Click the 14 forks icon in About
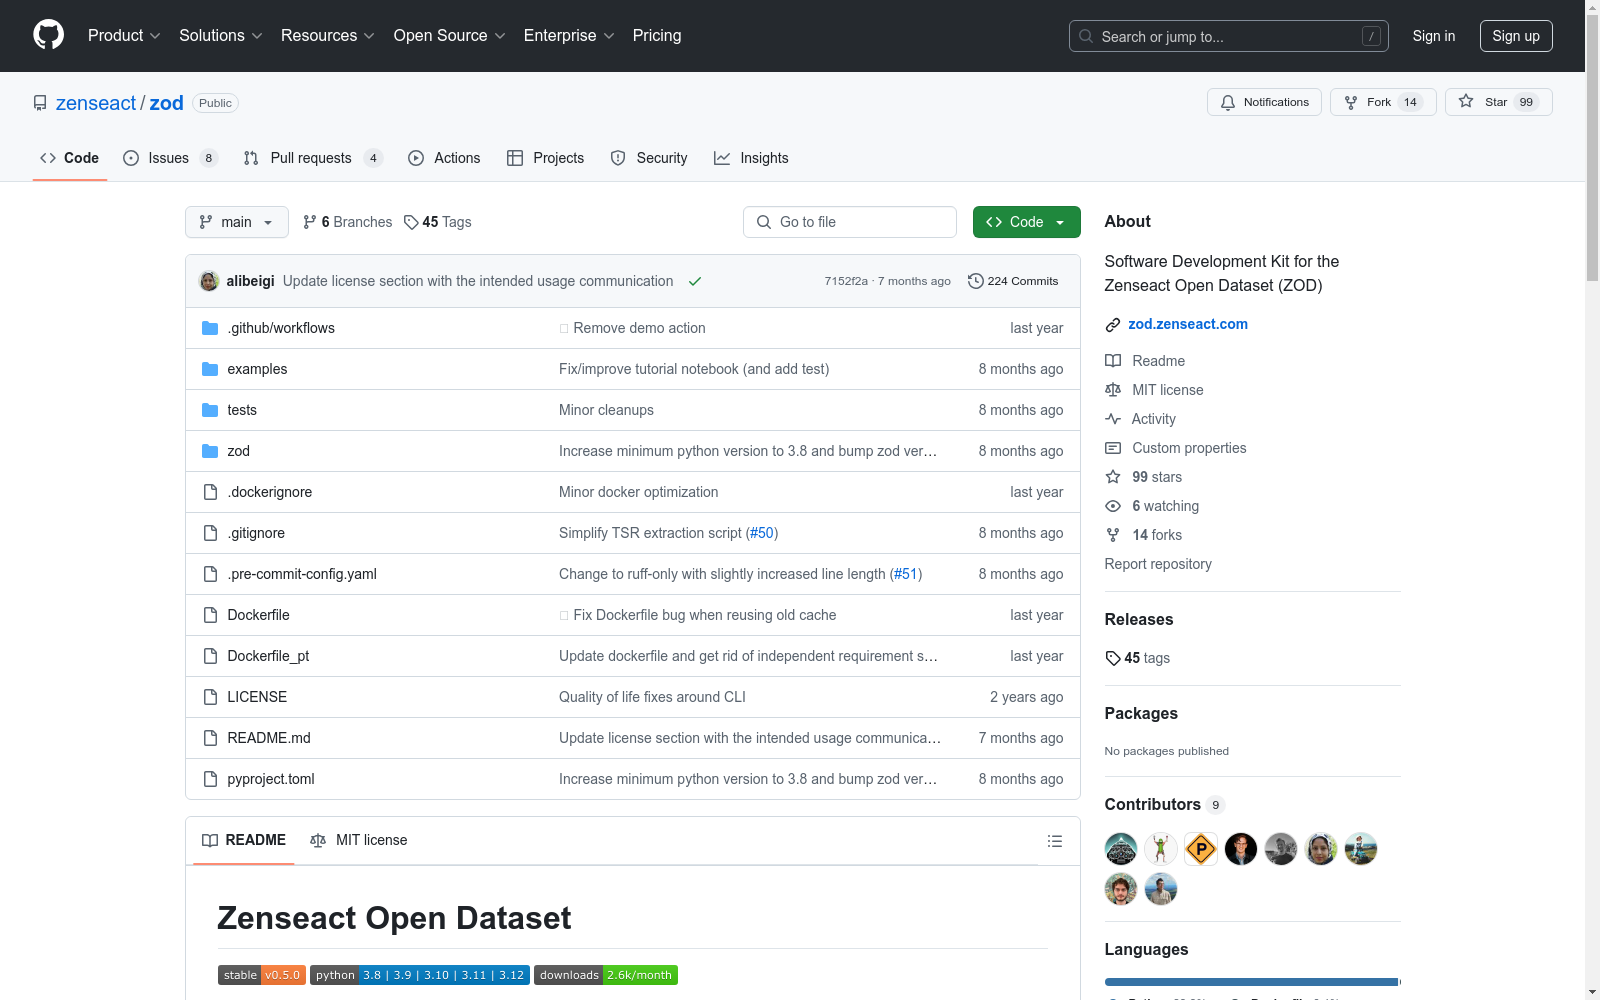Viewport: 1600px width, 1000px height. tap(1113, 535)
